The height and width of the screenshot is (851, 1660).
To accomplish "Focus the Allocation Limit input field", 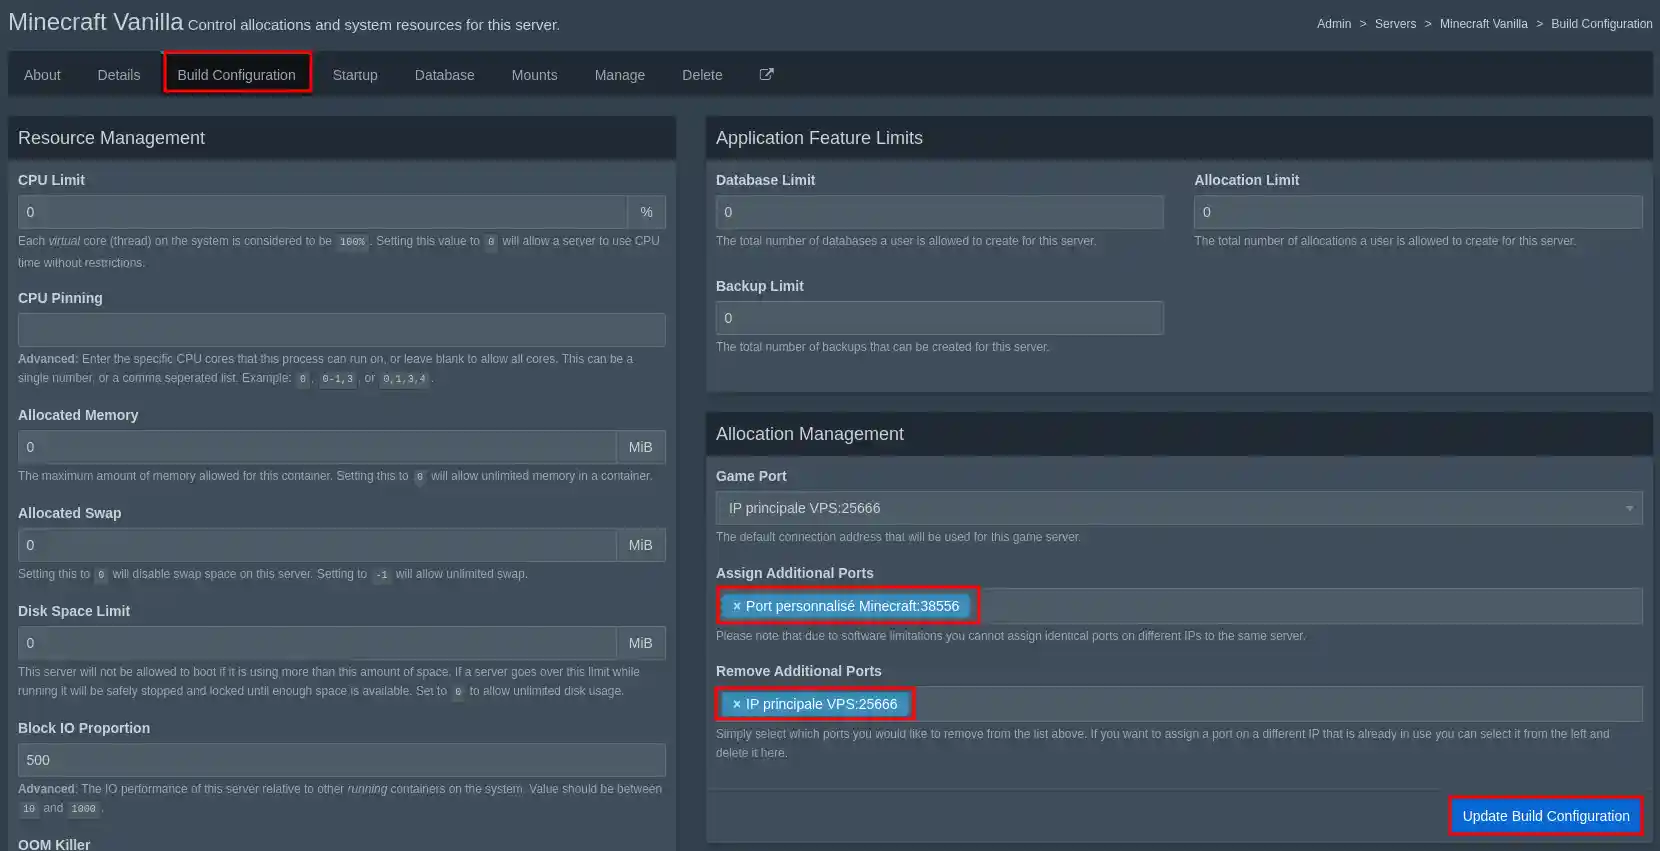I will (x=1418, y=212).
